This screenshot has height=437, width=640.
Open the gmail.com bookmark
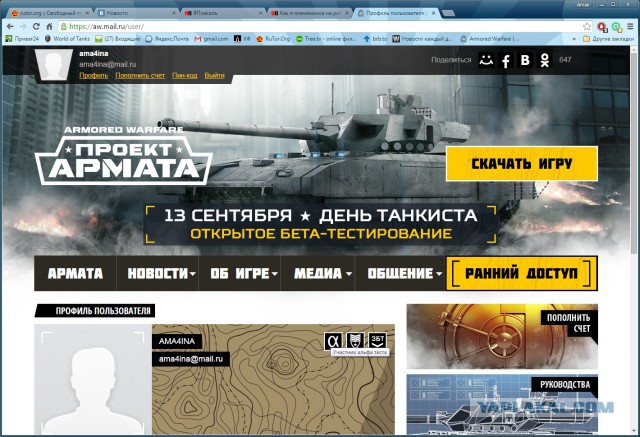[211, 39]
